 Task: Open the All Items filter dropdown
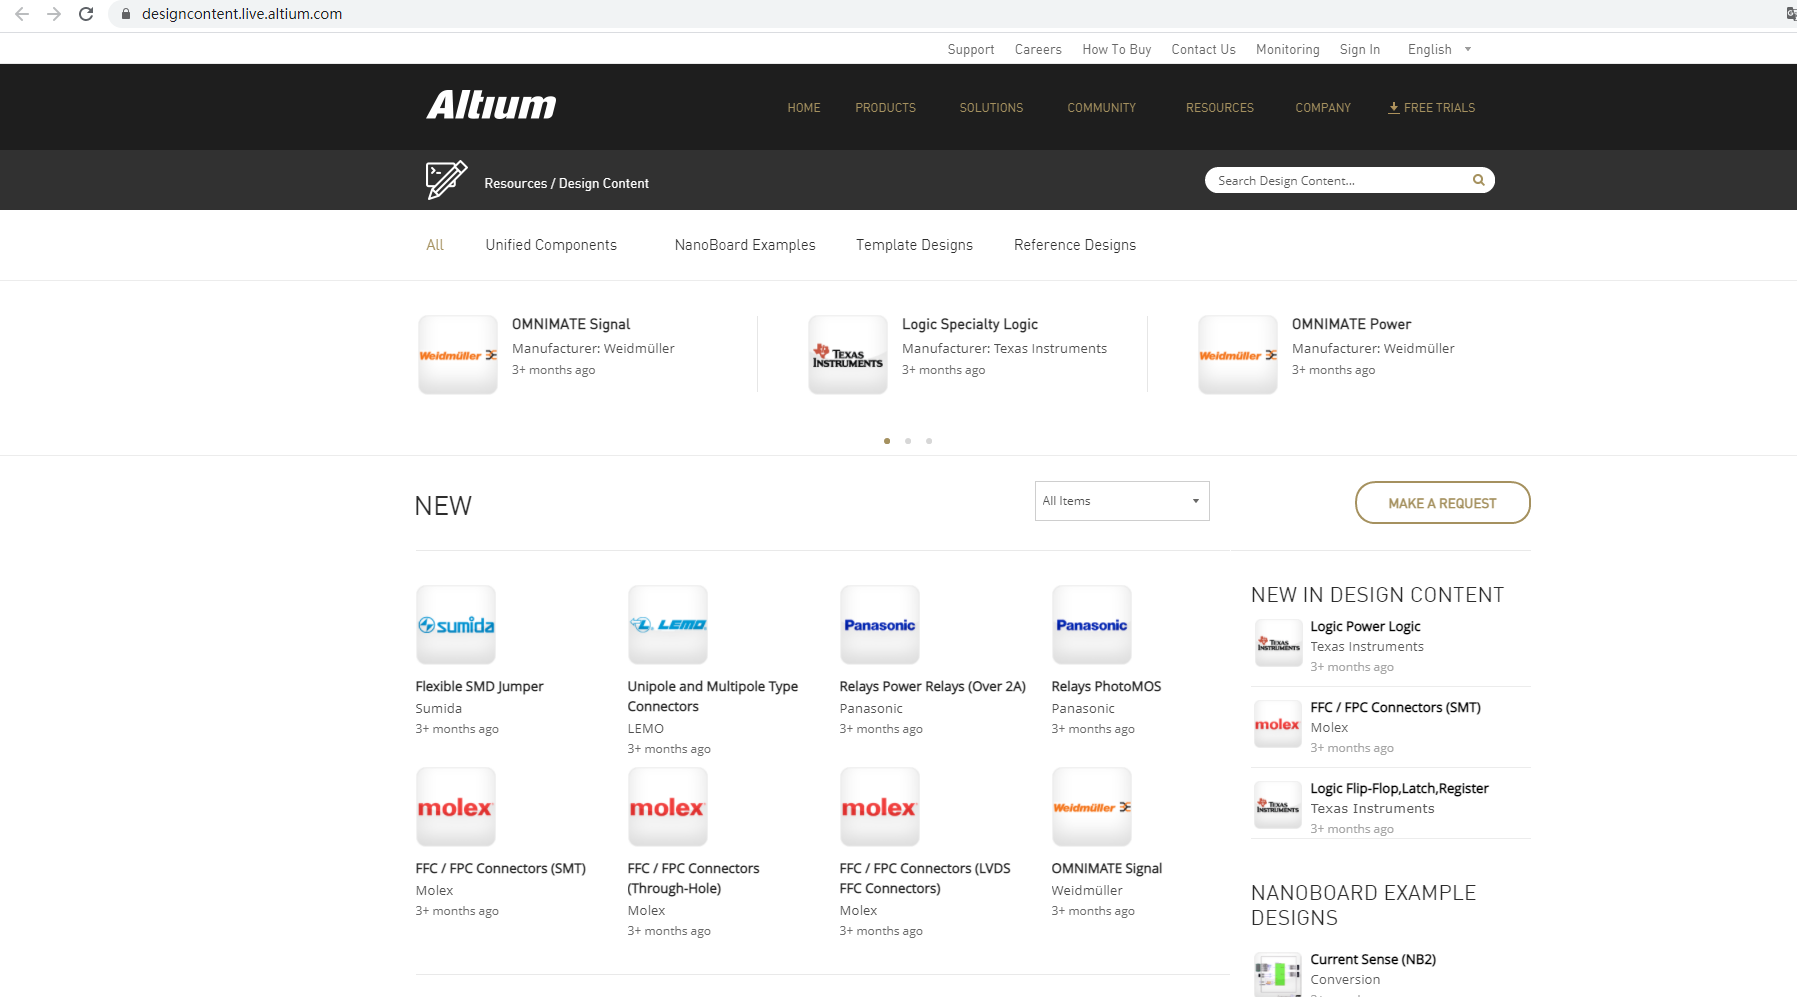click(x=1122, y=501)
